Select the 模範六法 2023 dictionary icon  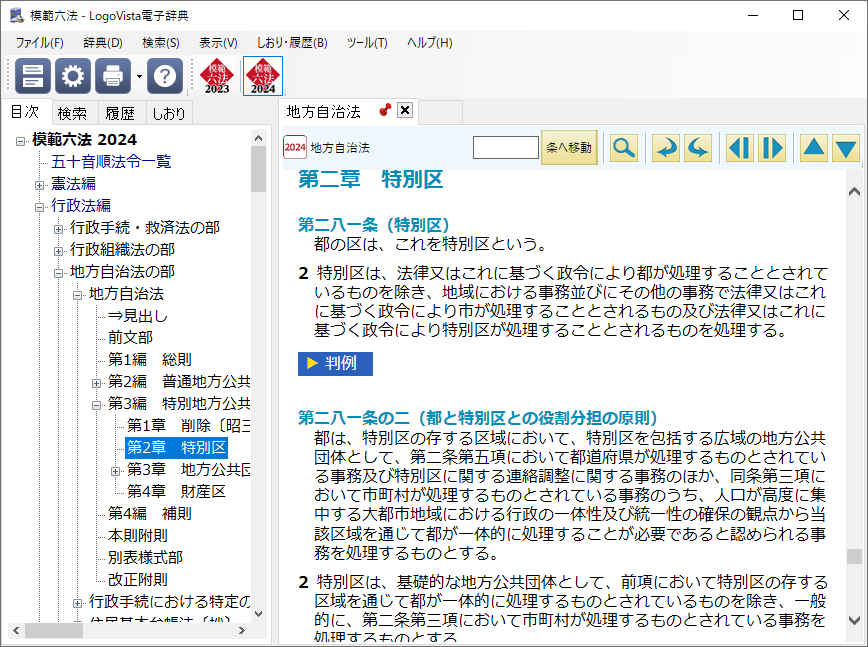tap(217, 76)
